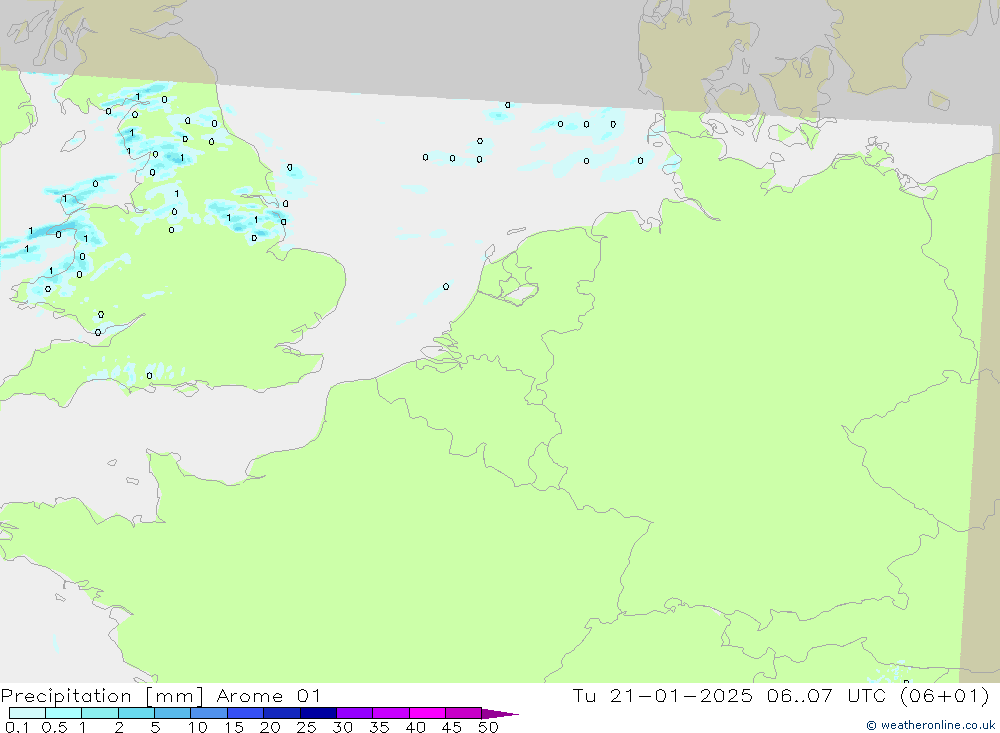Click the 15 to 20 mm legend swatch
This screenshot has width=1000, height=733.
[246, 713]
